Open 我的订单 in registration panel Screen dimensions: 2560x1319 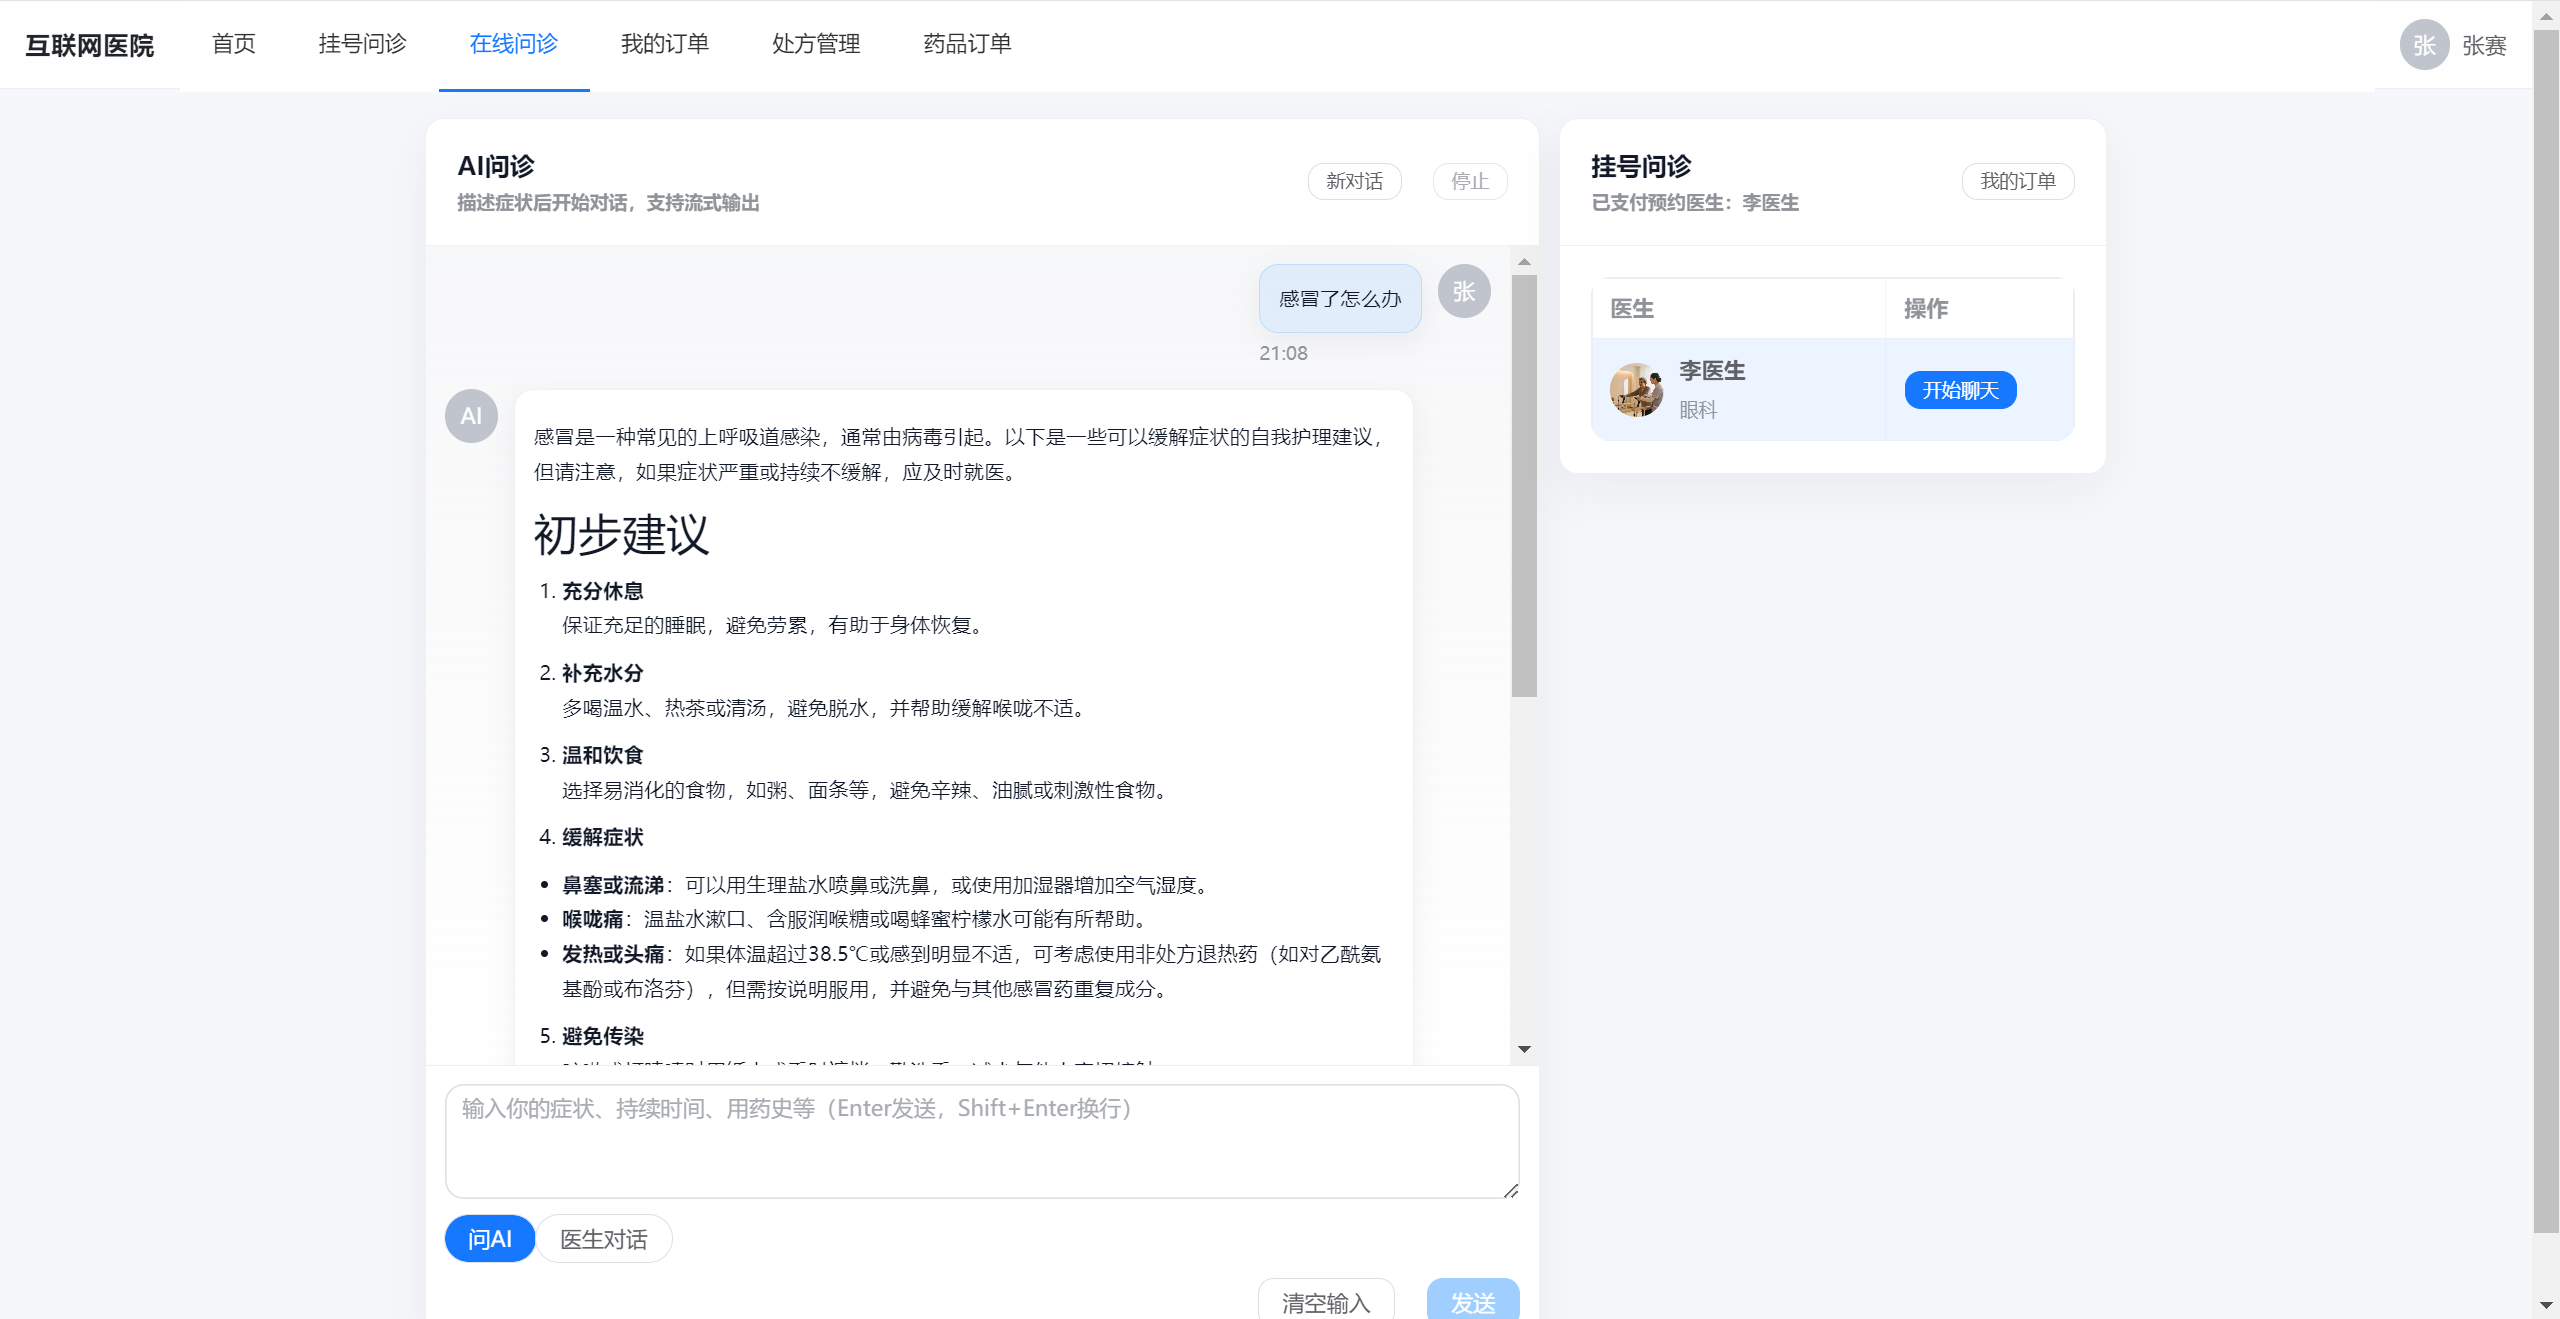[x=2017, y=181]
